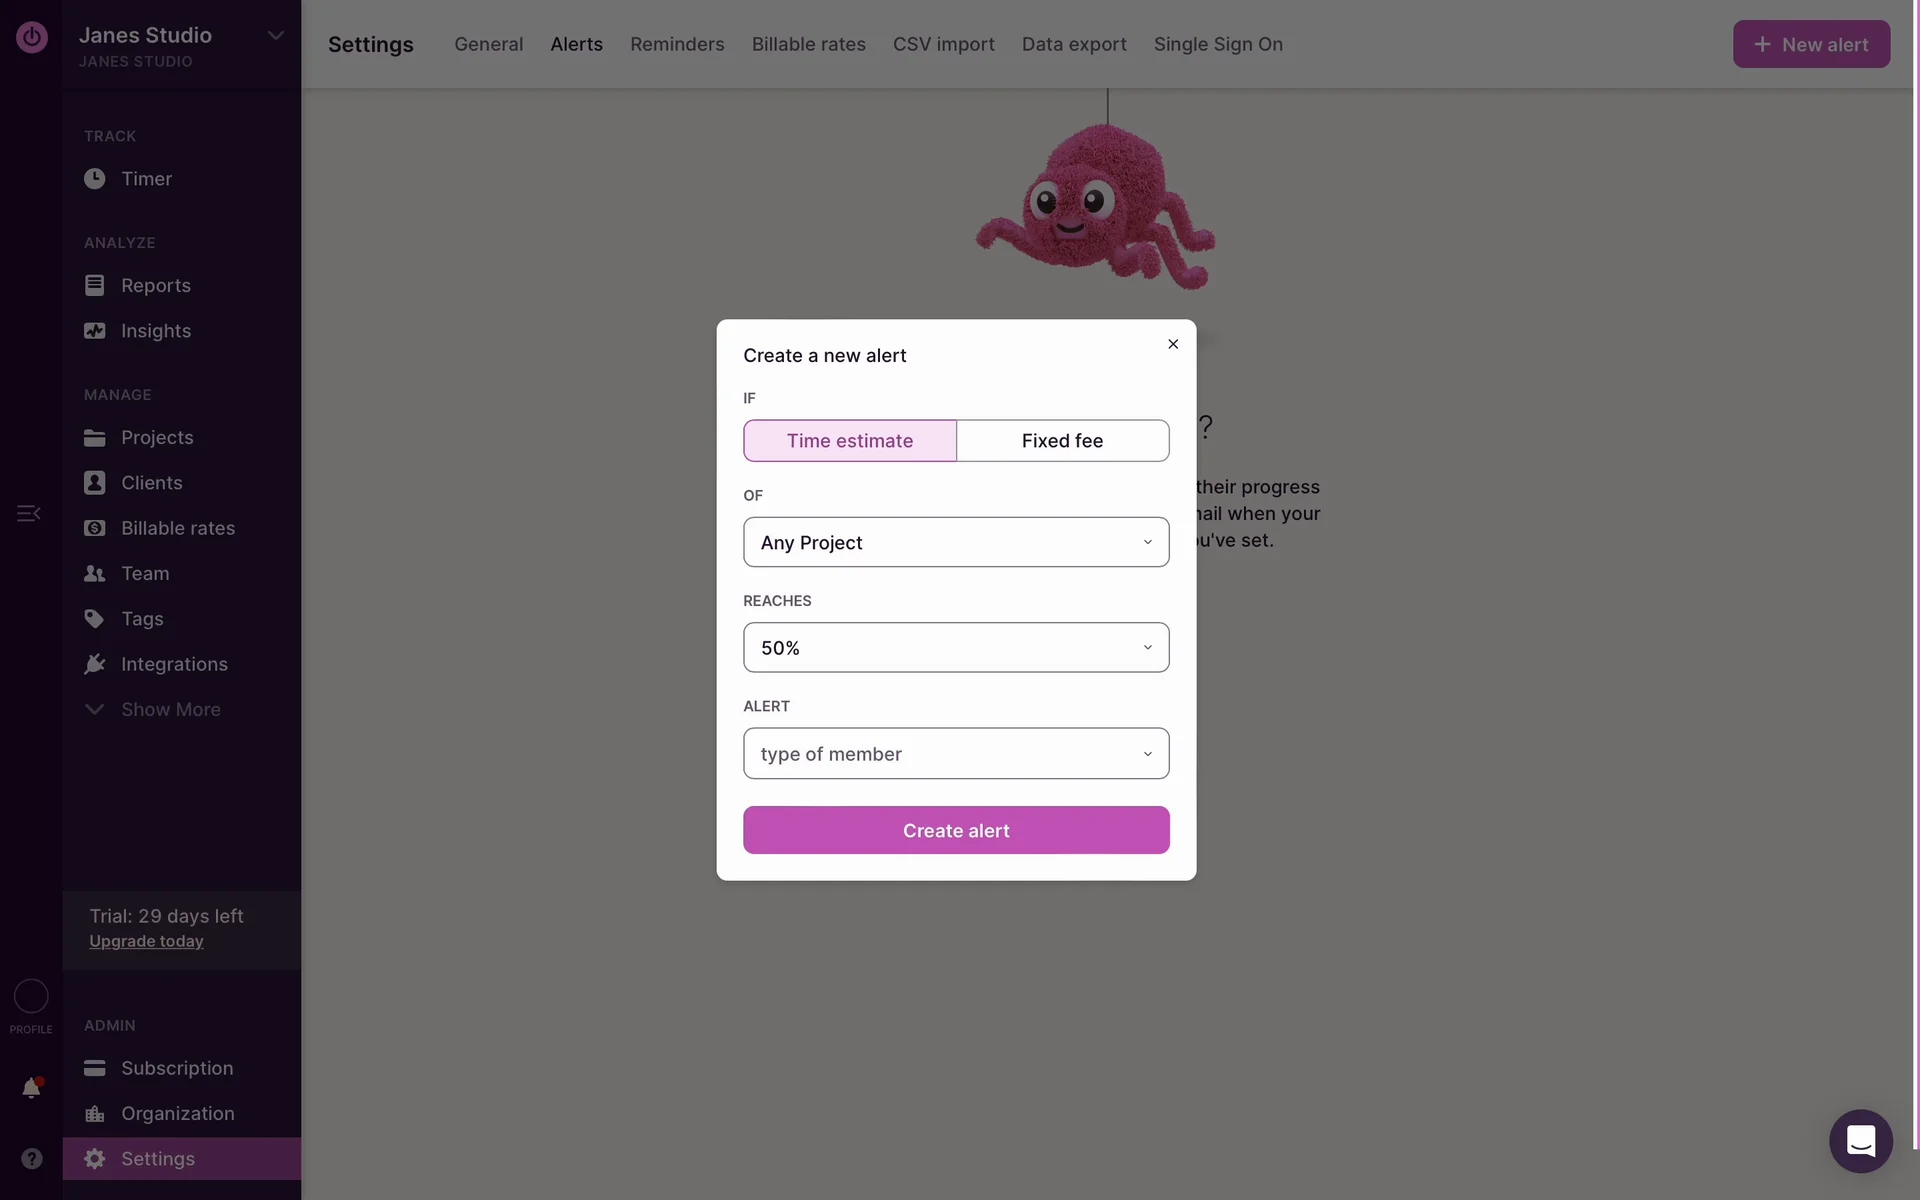The image size is (1920, 1200).
Task: Open notifications bell icon
Action: pyautogui.click(x=31, y=1088)
